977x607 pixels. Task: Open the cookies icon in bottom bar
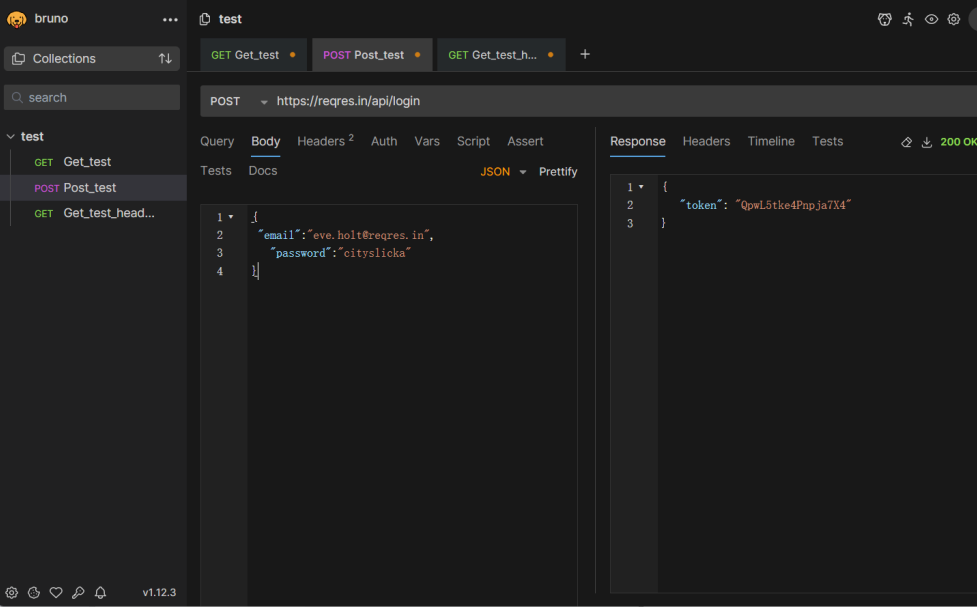(34, 593)
